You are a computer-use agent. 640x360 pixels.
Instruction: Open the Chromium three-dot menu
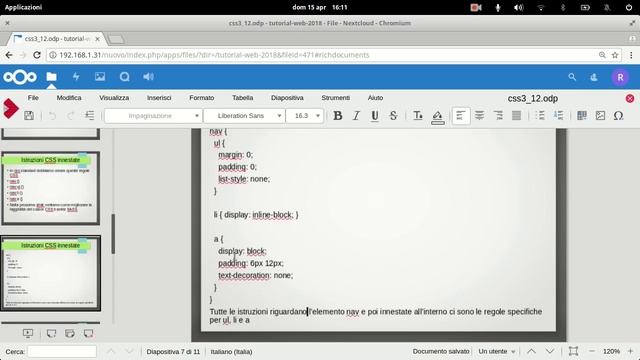(631, 55)
